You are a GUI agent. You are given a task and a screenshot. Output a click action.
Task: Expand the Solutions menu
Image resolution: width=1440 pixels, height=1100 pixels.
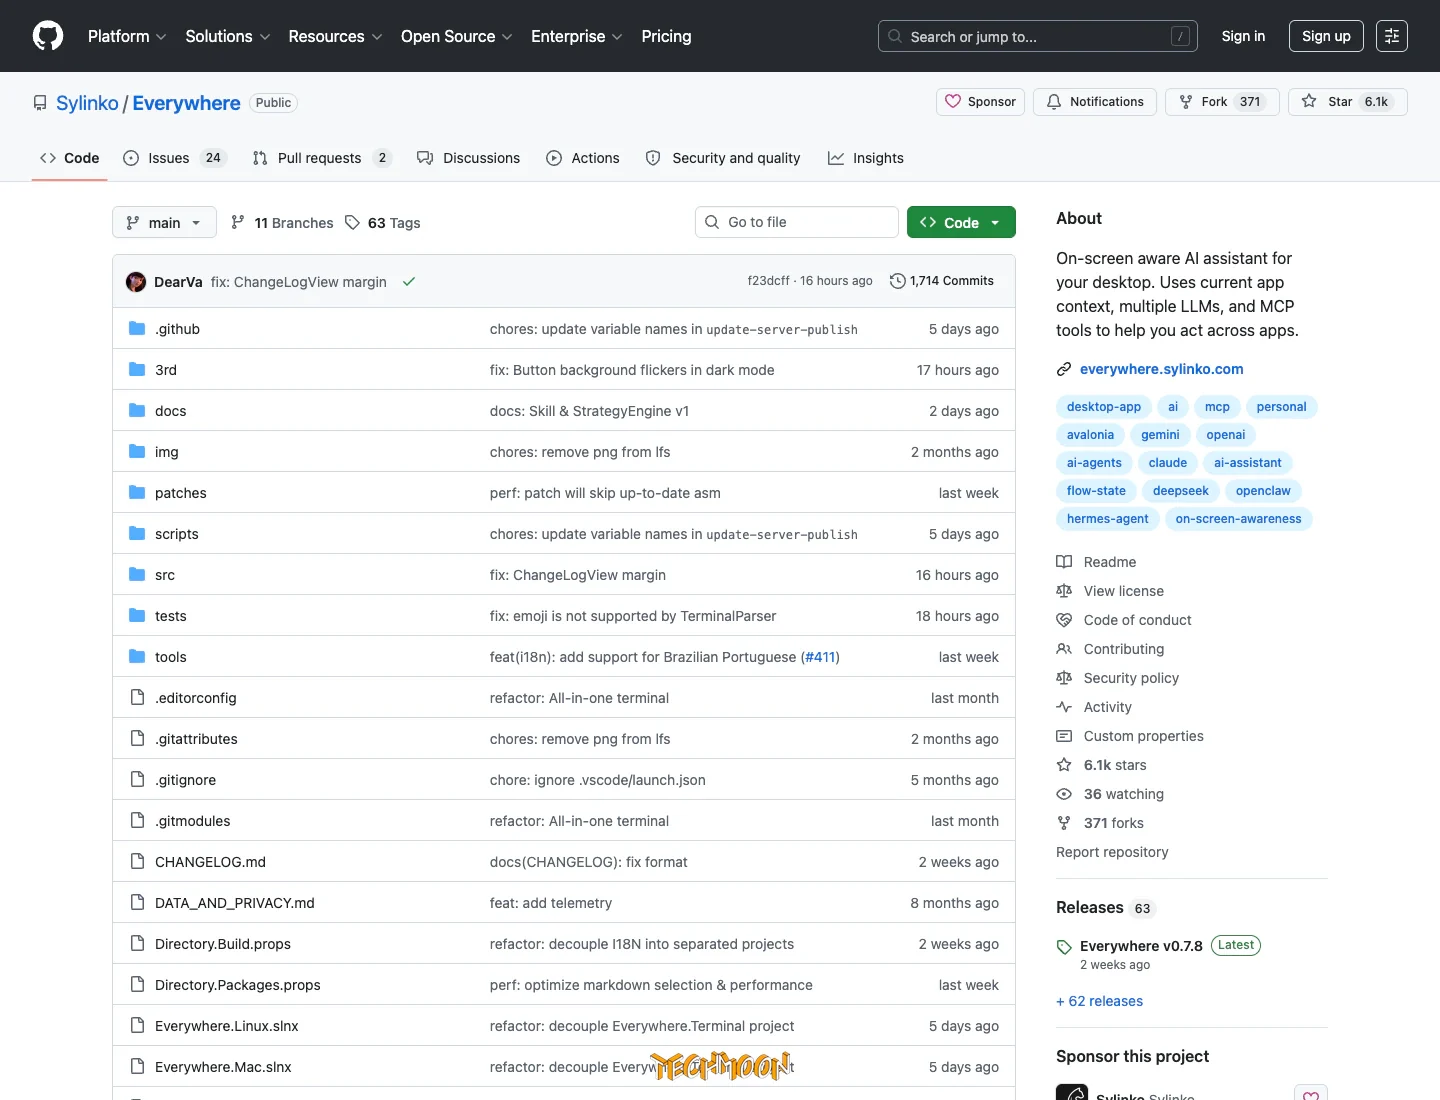(228, 36)
